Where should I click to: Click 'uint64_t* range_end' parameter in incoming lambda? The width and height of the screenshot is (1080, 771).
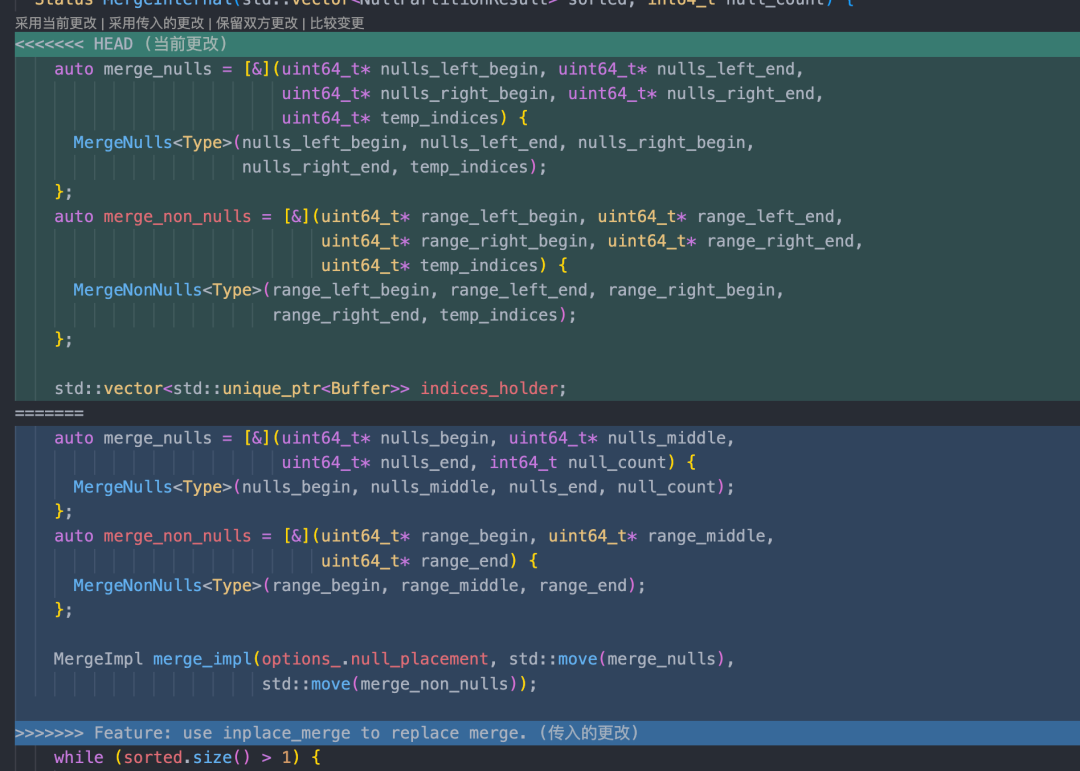(415, 561)
